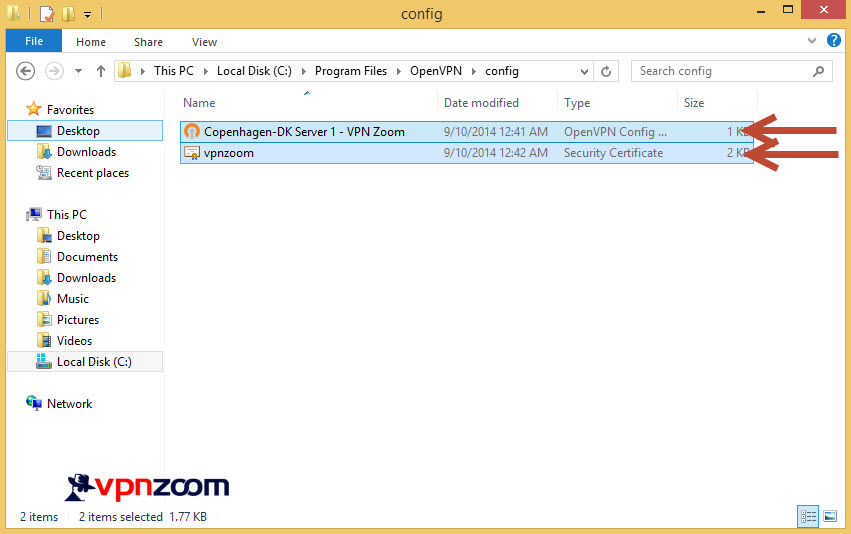Go up one folder level
Viewport: 851px width, 534px height.
tap(100, 71)
